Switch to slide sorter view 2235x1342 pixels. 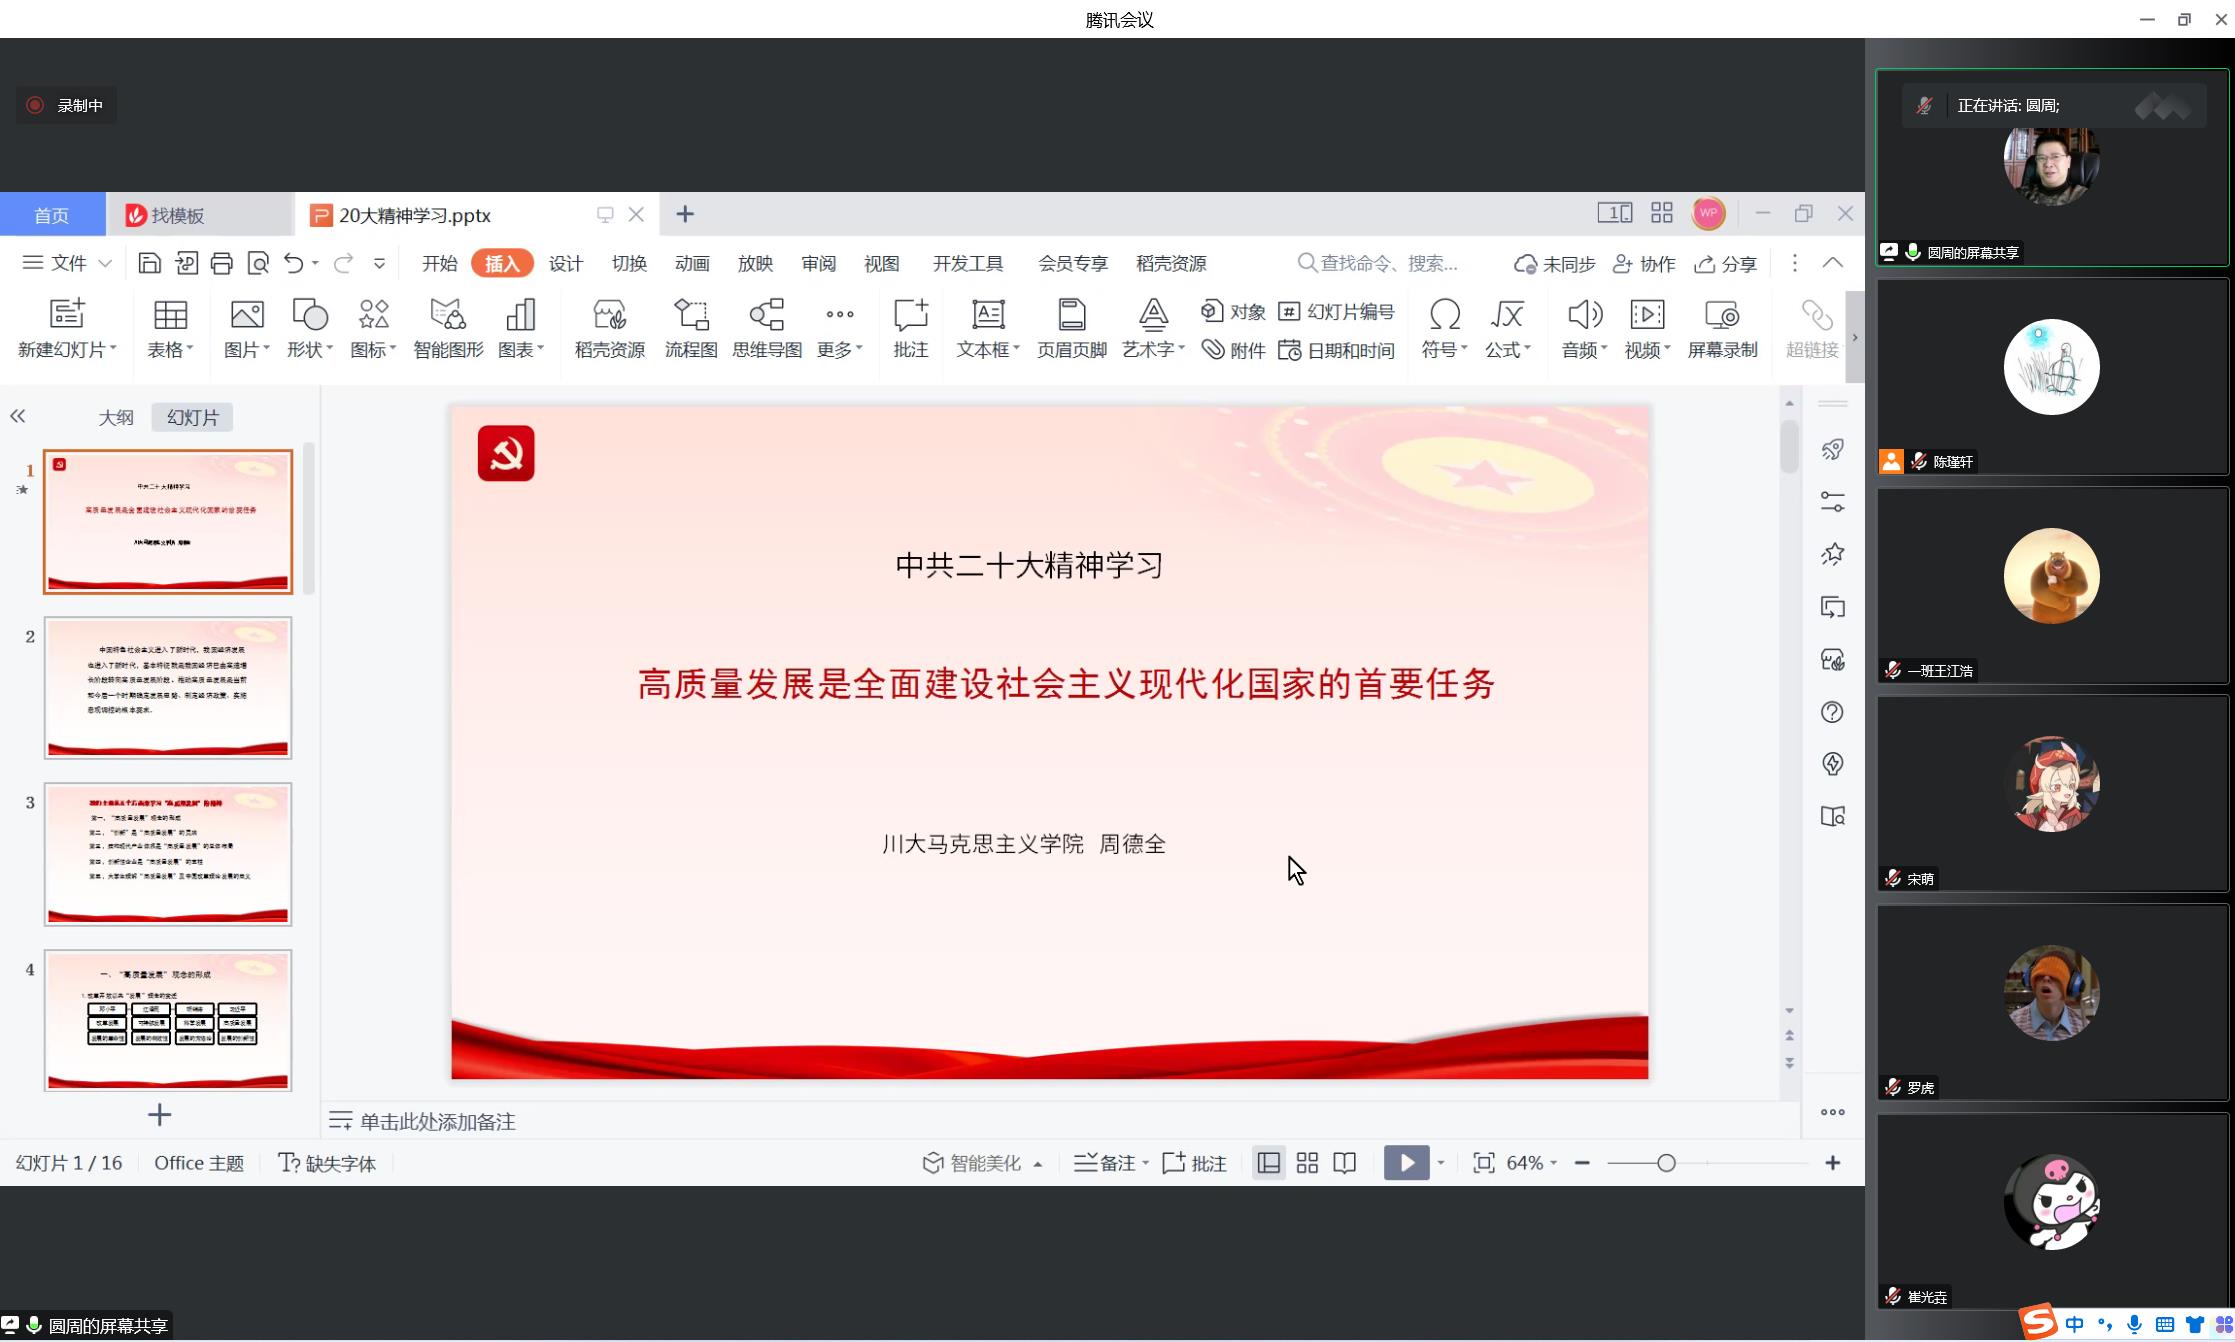point(1307,1163)
